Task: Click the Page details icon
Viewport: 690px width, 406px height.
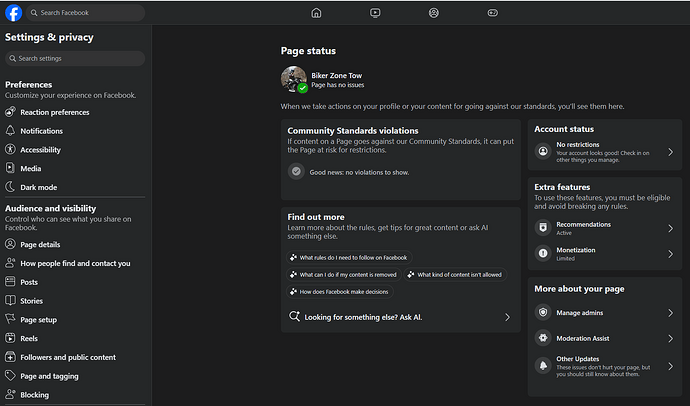Action: click(x=10, y=244)
